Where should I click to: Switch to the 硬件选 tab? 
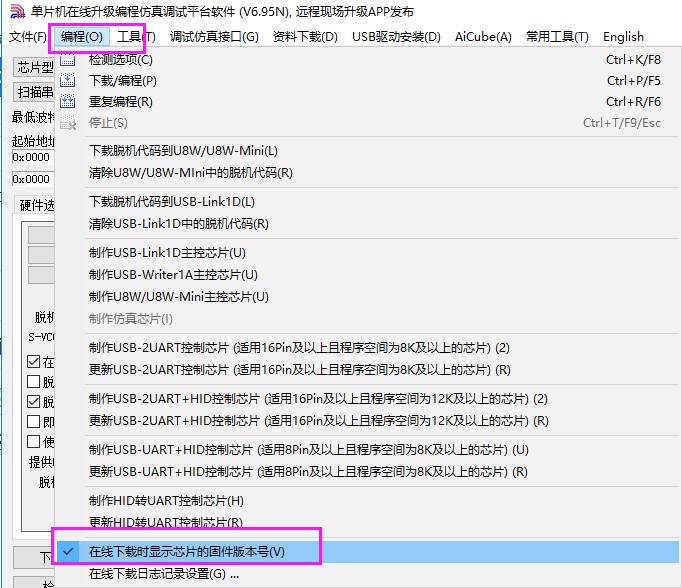(35, 205)
